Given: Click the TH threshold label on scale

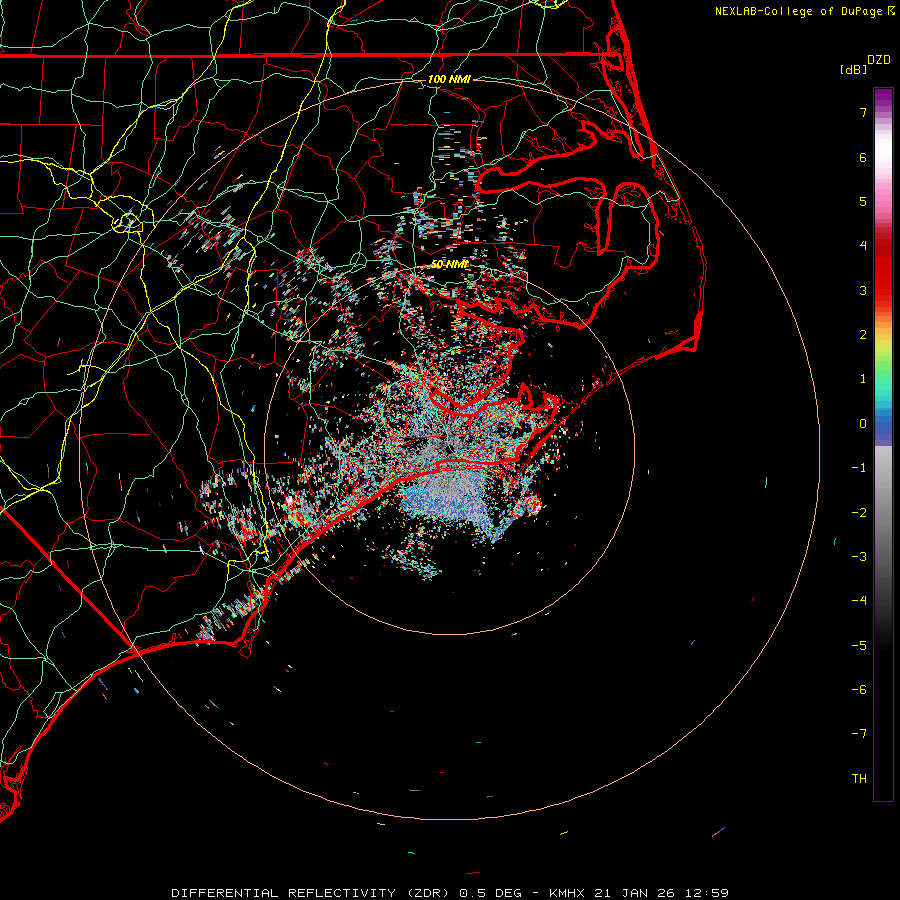Looking at the screenshot, I should point(858,778).
